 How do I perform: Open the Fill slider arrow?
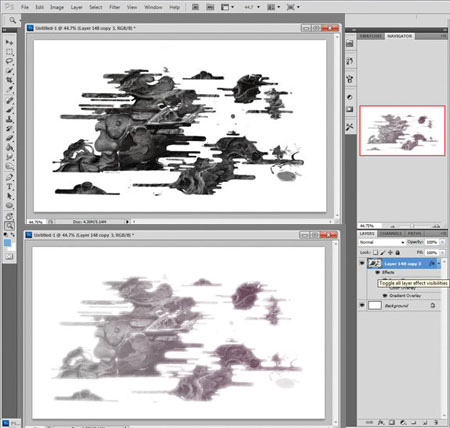click(443, 252)
